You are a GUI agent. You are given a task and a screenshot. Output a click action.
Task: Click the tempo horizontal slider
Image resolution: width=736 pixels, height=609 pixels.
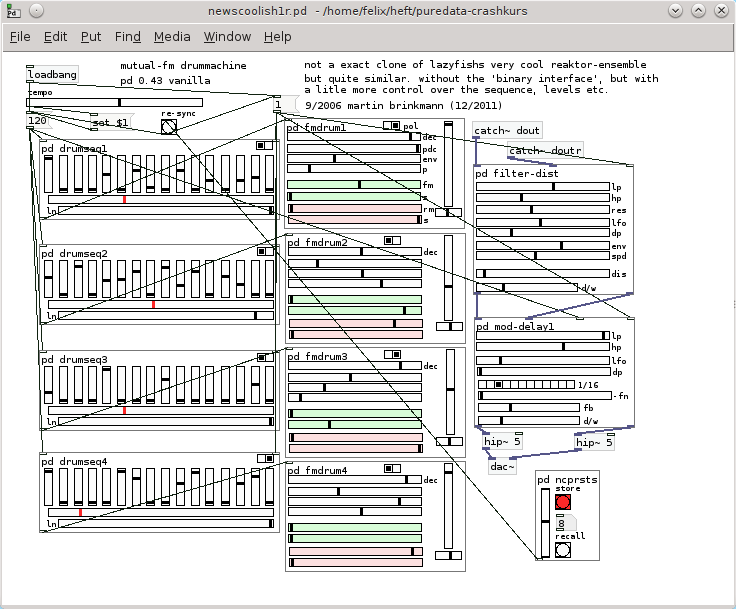coord(115,102)
